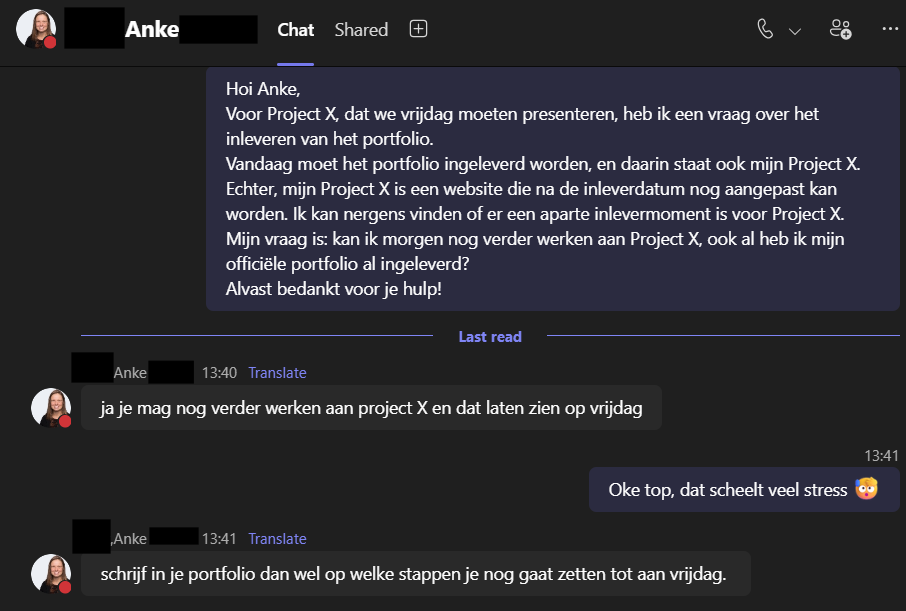
Task: Click the contact name Anke in header
Action: pos(152,30)
